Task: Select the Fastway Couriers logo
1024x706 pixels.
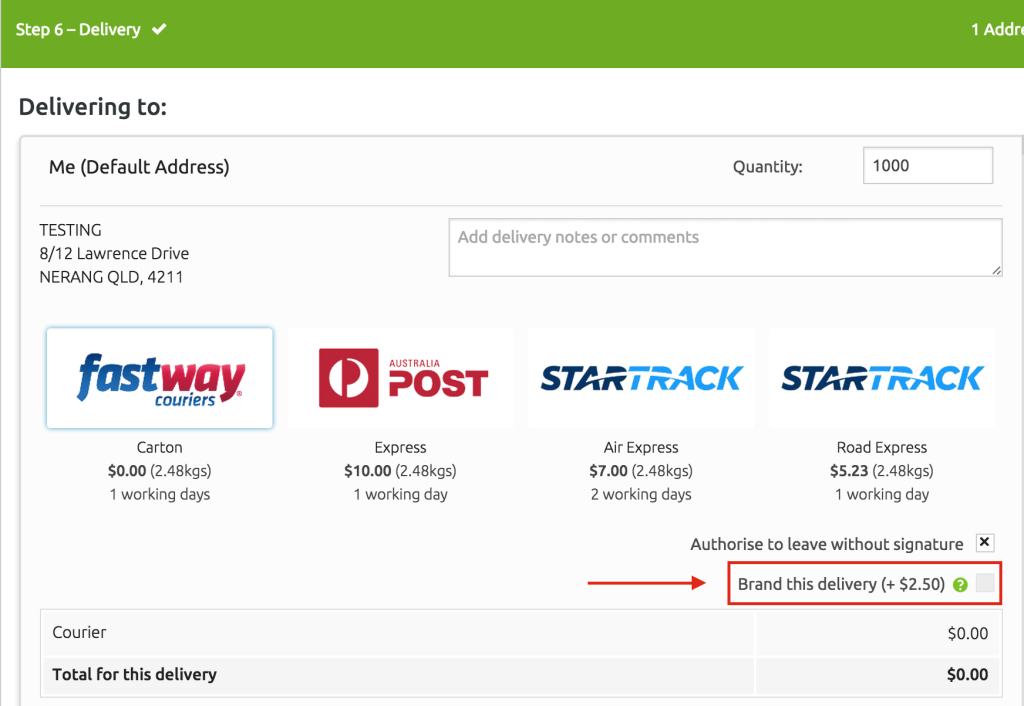Action: coord(160,378)
